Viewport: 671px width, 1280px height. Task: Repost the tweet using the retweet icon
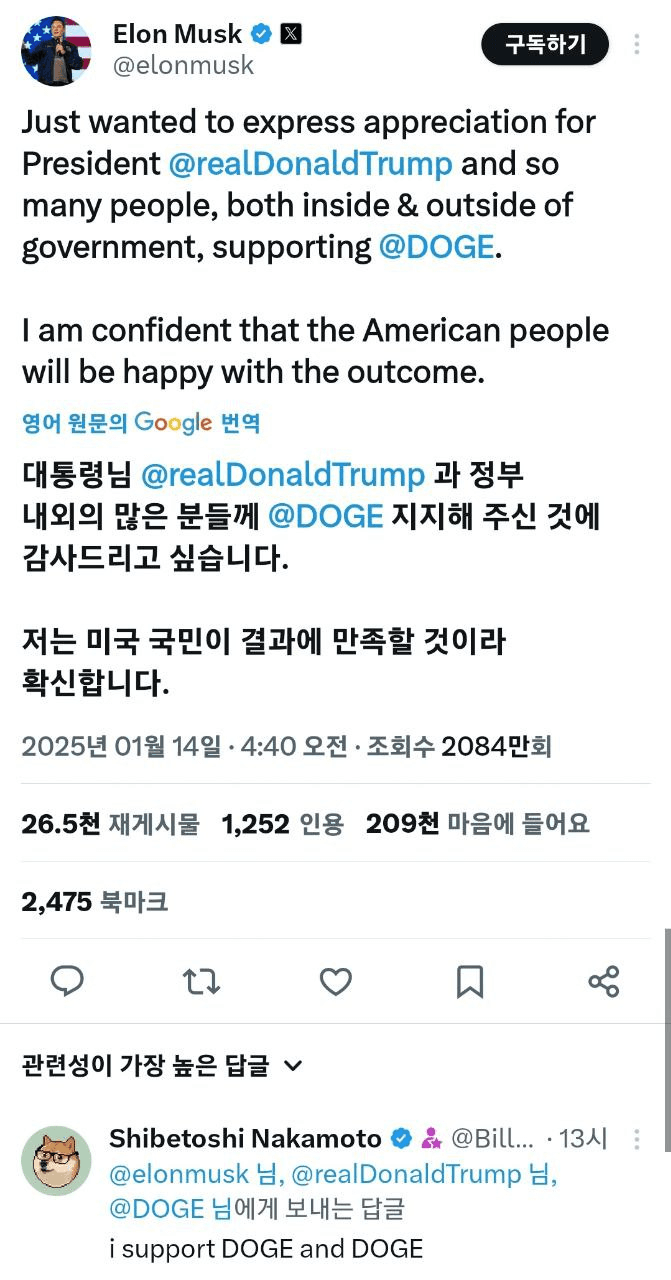pos(202,981)
